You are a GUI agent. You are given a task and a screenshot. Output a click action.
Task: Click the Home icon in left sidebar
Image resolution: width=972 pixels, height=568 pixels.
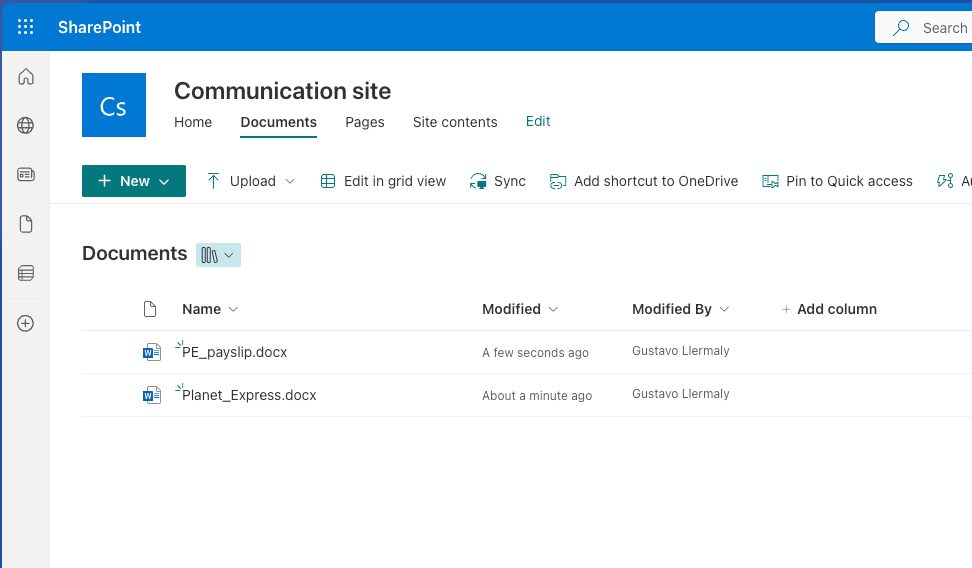26,77
